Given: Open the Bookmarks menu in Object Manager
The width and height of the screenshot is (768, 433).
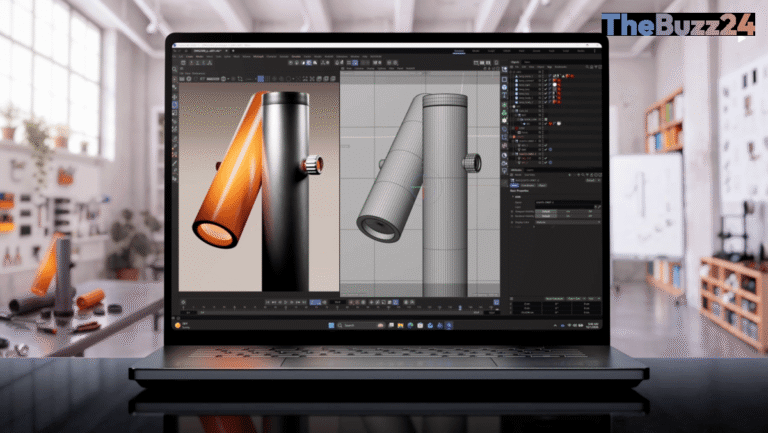Looking at the screenshot, I should coord(561,67).
